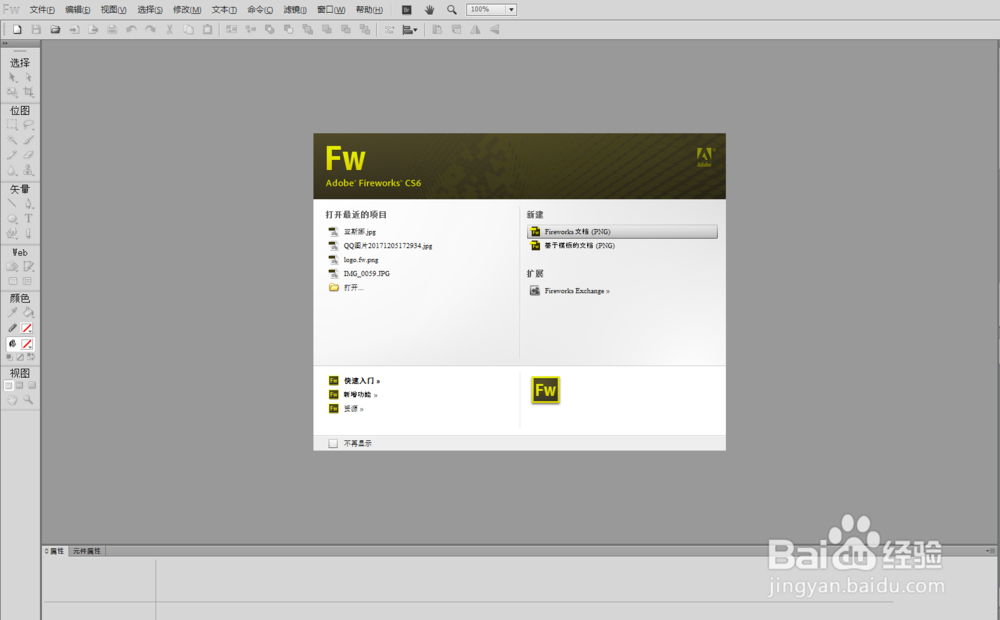Open the 滤镜(I) menu
This screenshot has width=1000, height=620.
coord(295,10)
